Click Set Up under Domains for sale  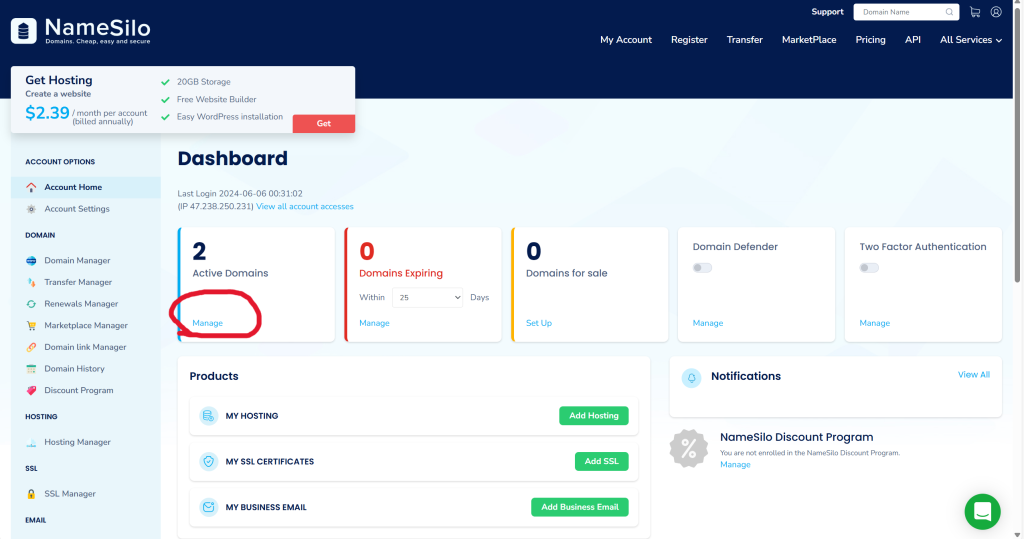tap(539, 323)
